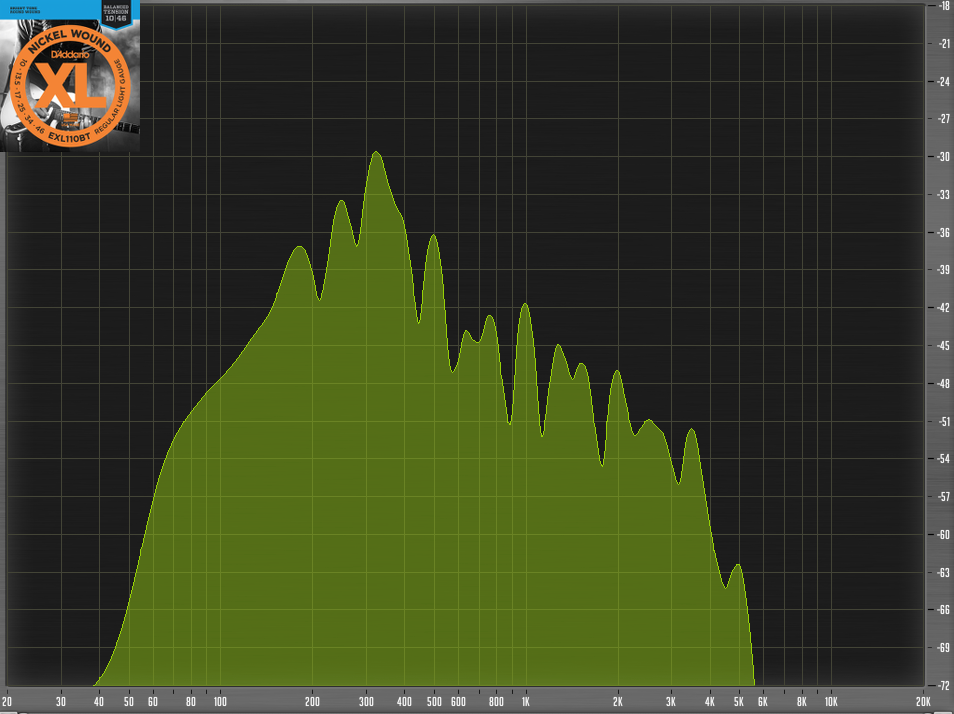This screenshot has height=714, width=954.
Task: Click the "50" frequency axis label
Action: [x=129, y=702]
